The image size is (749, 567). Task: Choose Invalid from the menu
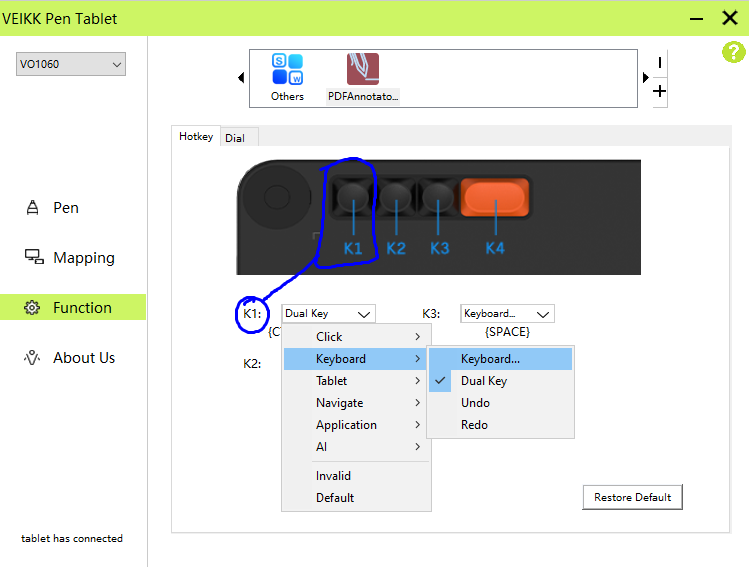click(x=356, y=476)
